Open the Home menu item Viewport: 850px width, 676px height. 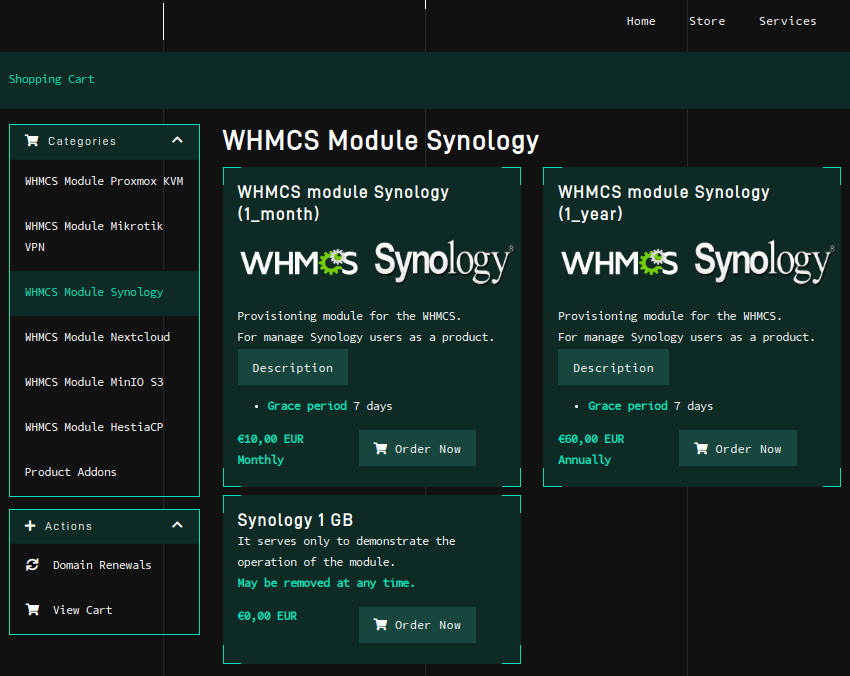(641, 21)
